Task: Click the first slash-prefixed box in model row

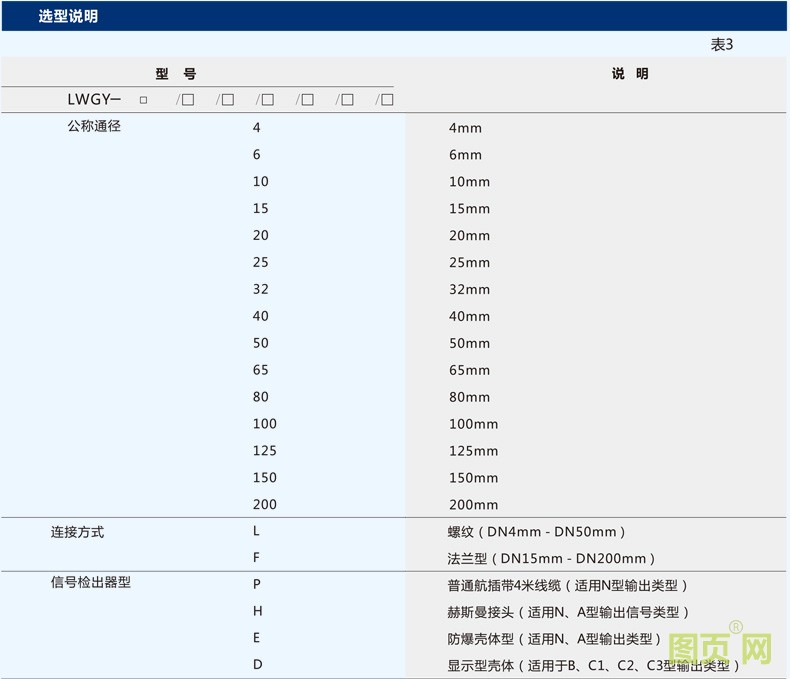Action: point(187,100)
